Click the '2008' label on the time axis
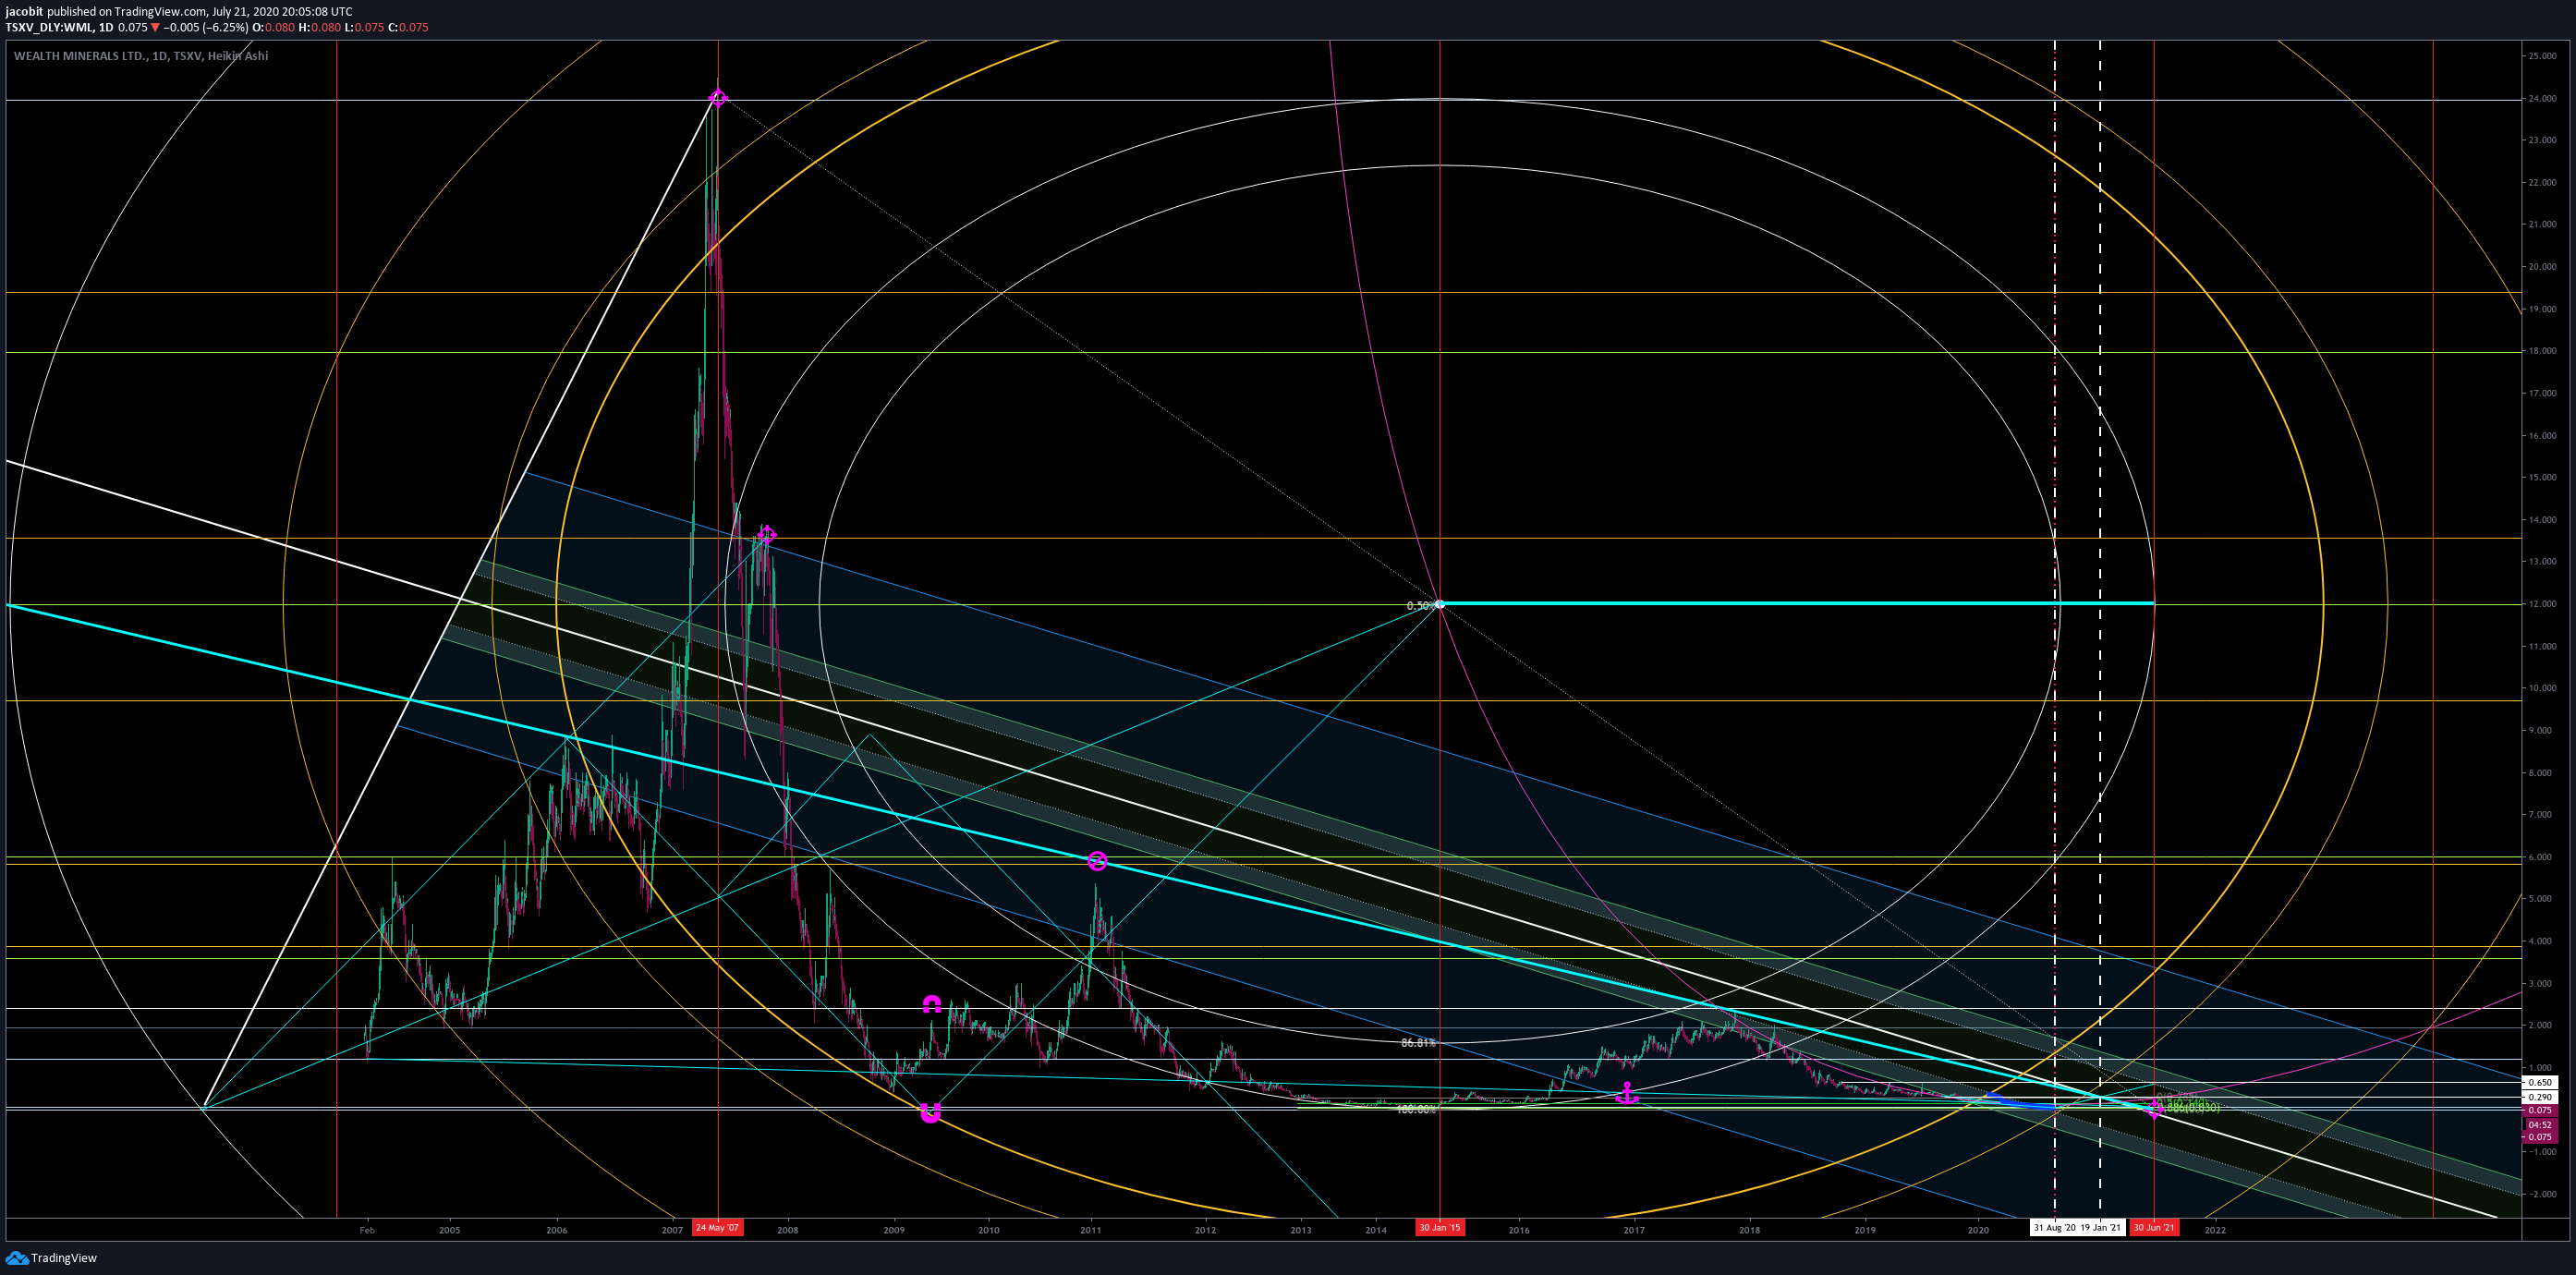The image size is (2576, 1275). [x=788, y=1230]
